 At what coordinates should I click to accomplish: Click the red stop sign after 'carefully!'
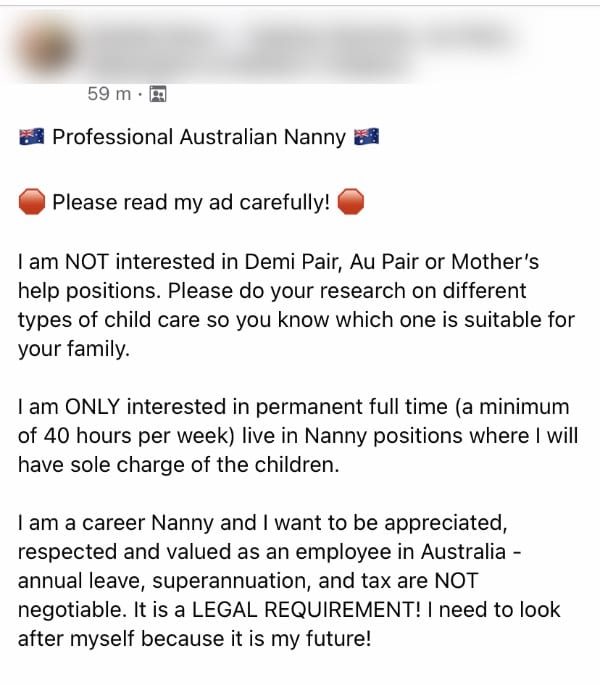351,203
